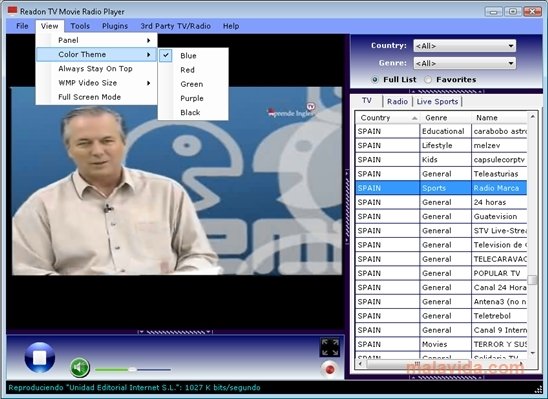548x399 pixels.
Task: Select the Radio Marca channel row
Action: [441, 188]
